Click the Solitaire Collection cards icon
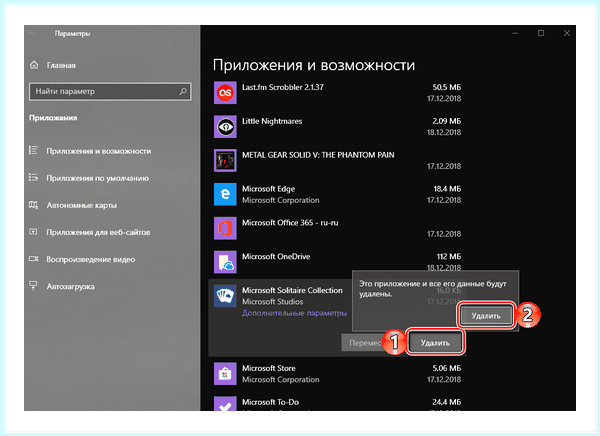600x436 pixels. coord(225,296)
